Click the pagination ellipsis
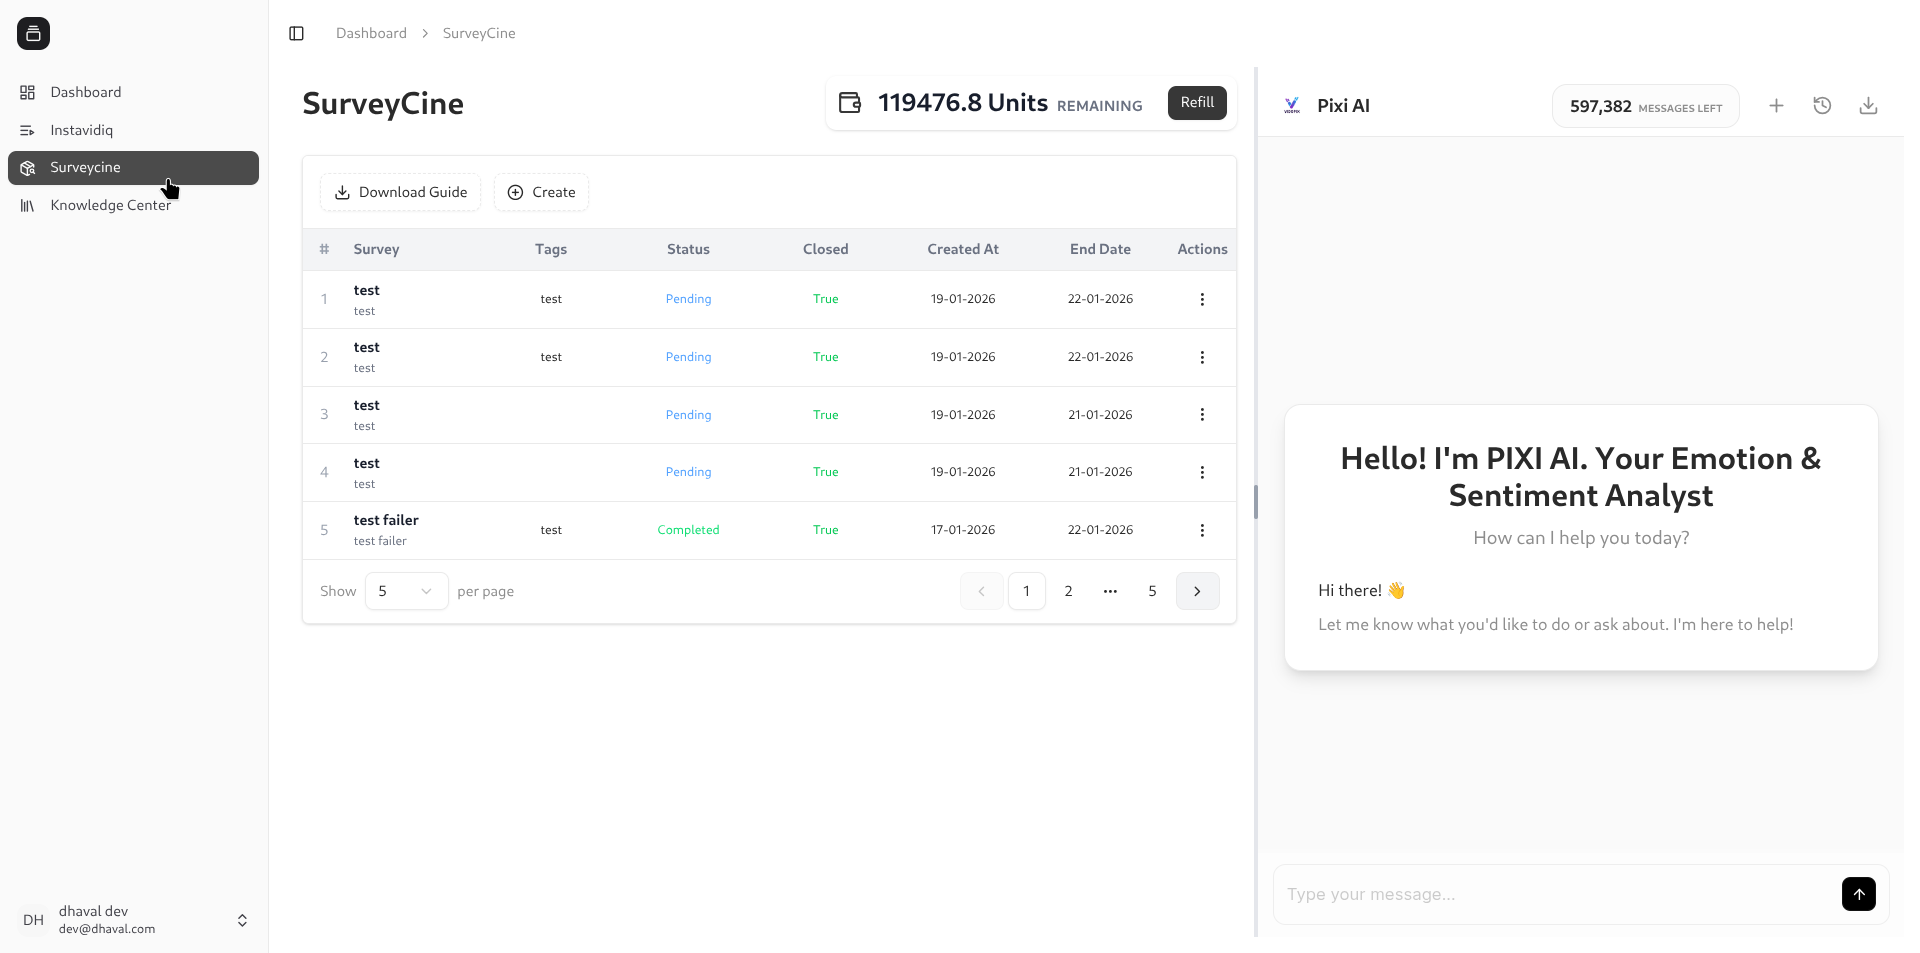Image resolution: width=1920 pixels, height=953 pixels. pos(1110,591)
